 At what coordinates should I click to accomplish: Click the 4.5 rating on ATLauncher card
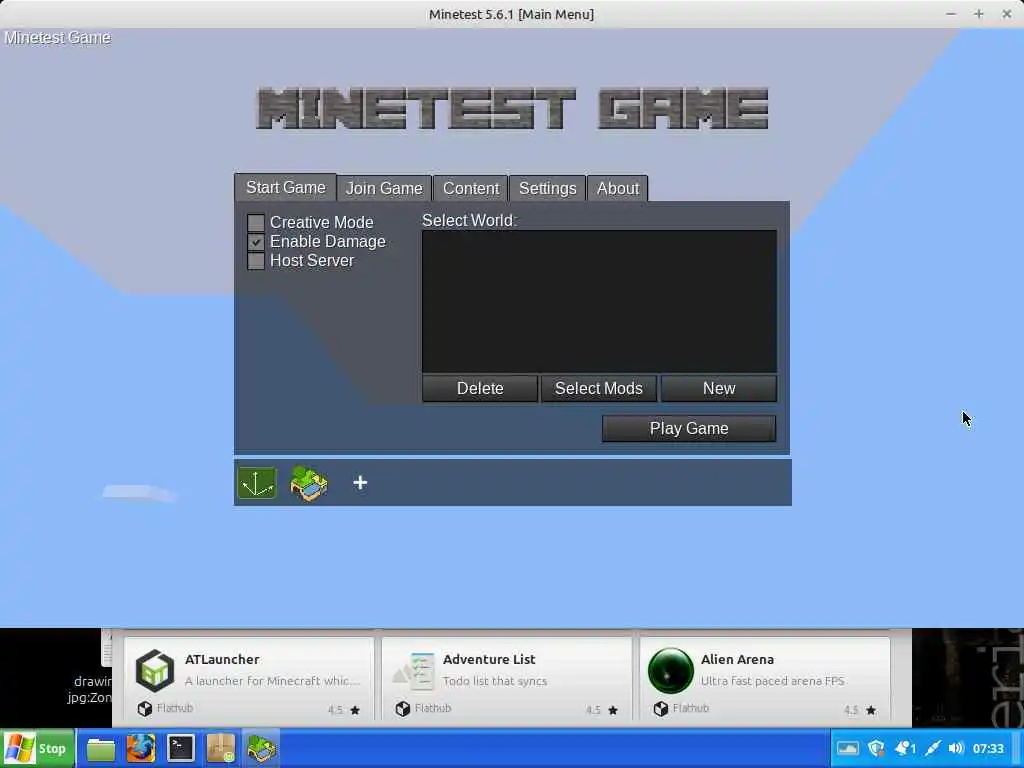[x=335, y=710]
